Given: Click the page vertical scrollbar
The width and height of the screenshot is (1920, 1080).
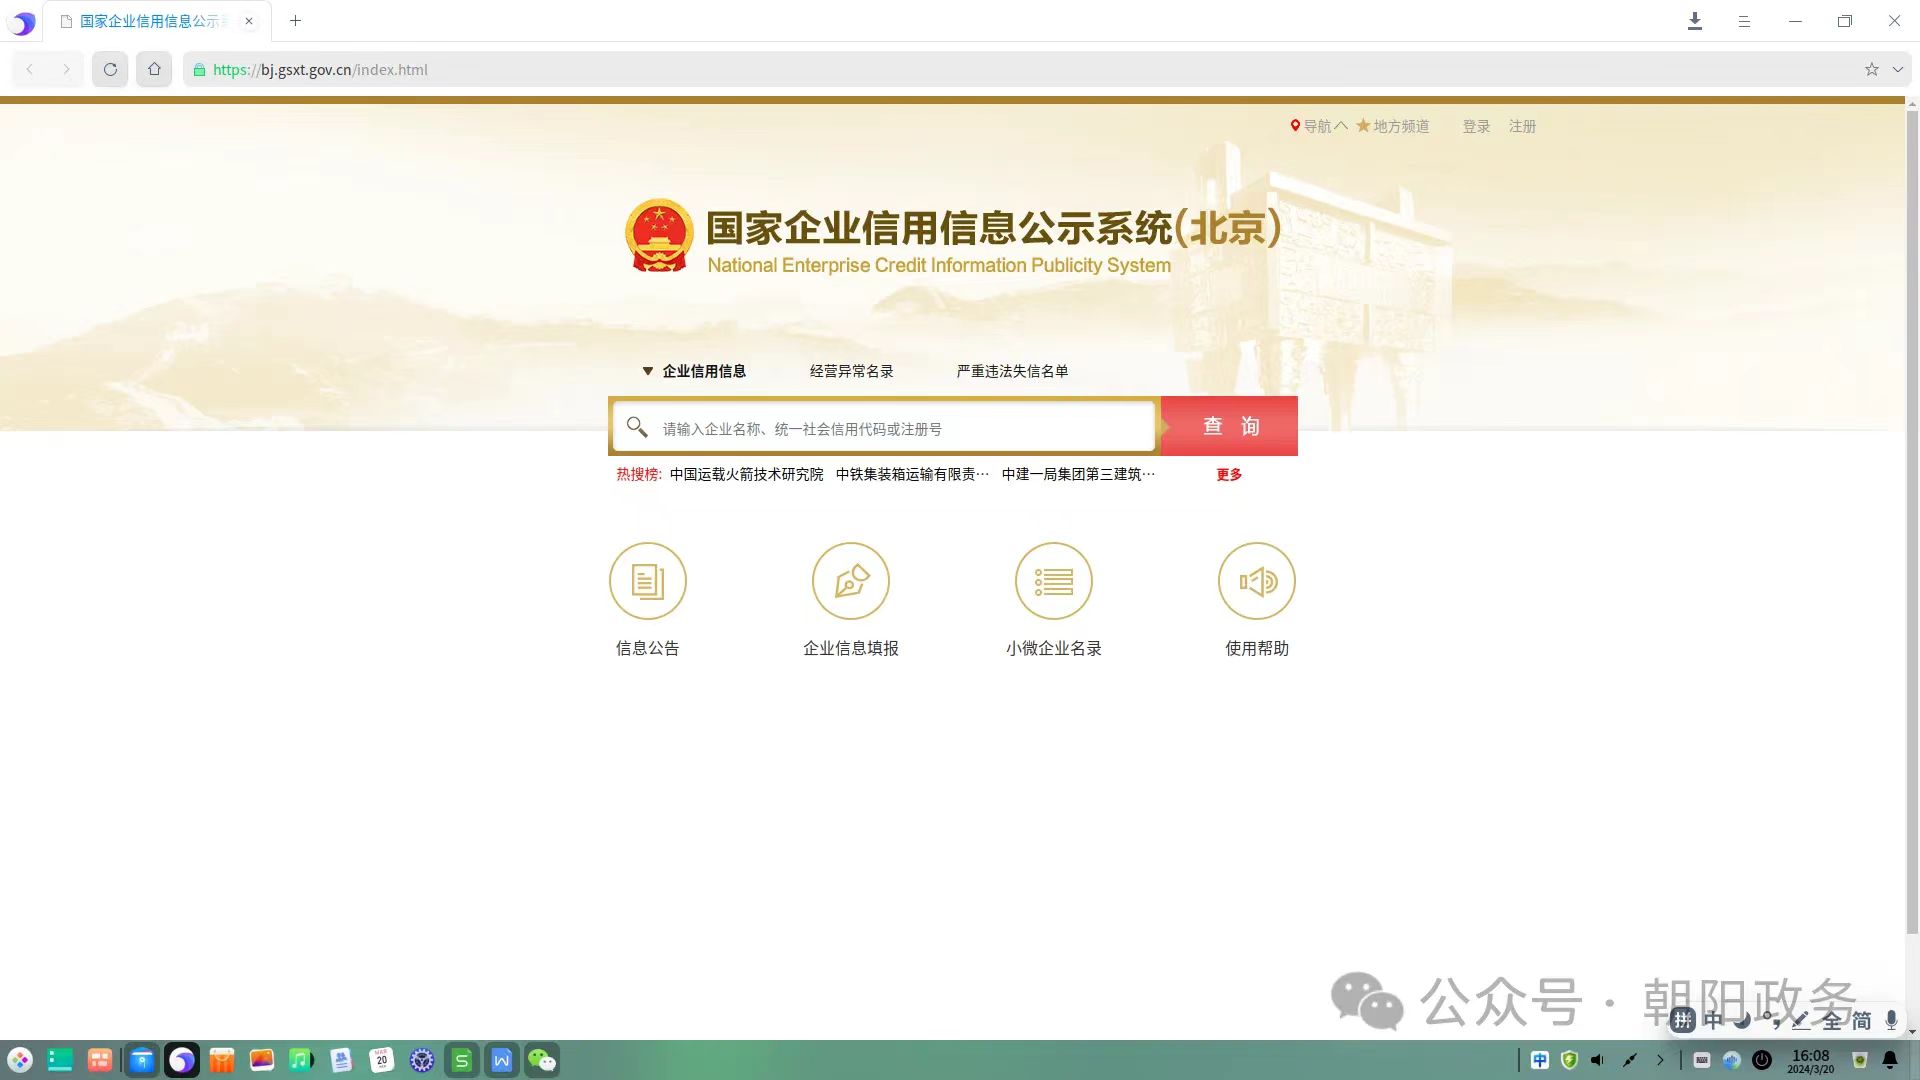Looking at the screenshot, I should [x=1912, y=520].
